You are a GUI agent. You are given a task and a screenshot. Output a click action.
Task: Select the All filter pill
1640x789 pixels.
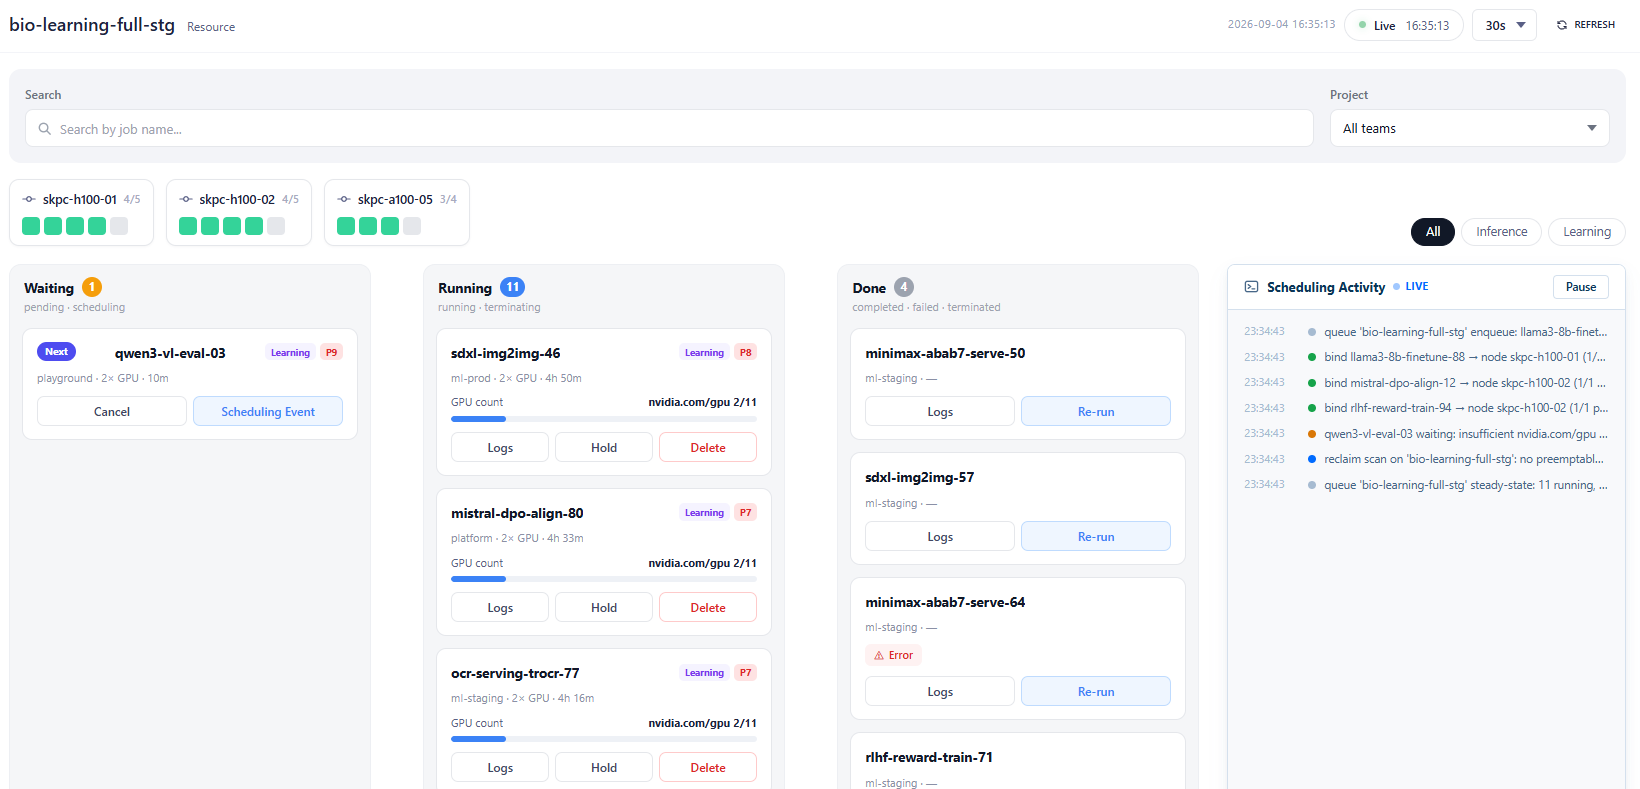1433,232
